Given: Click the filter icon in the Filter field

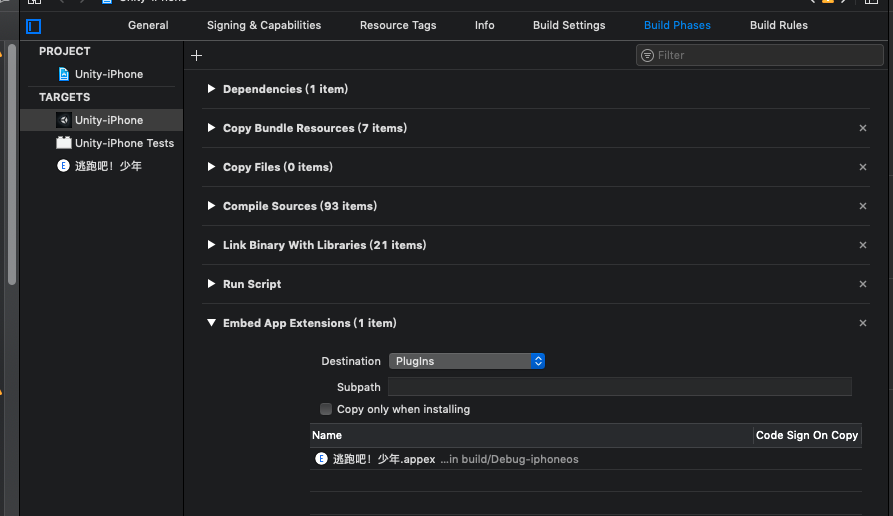Looking at the screenshot, I should [x=648, y=55].
